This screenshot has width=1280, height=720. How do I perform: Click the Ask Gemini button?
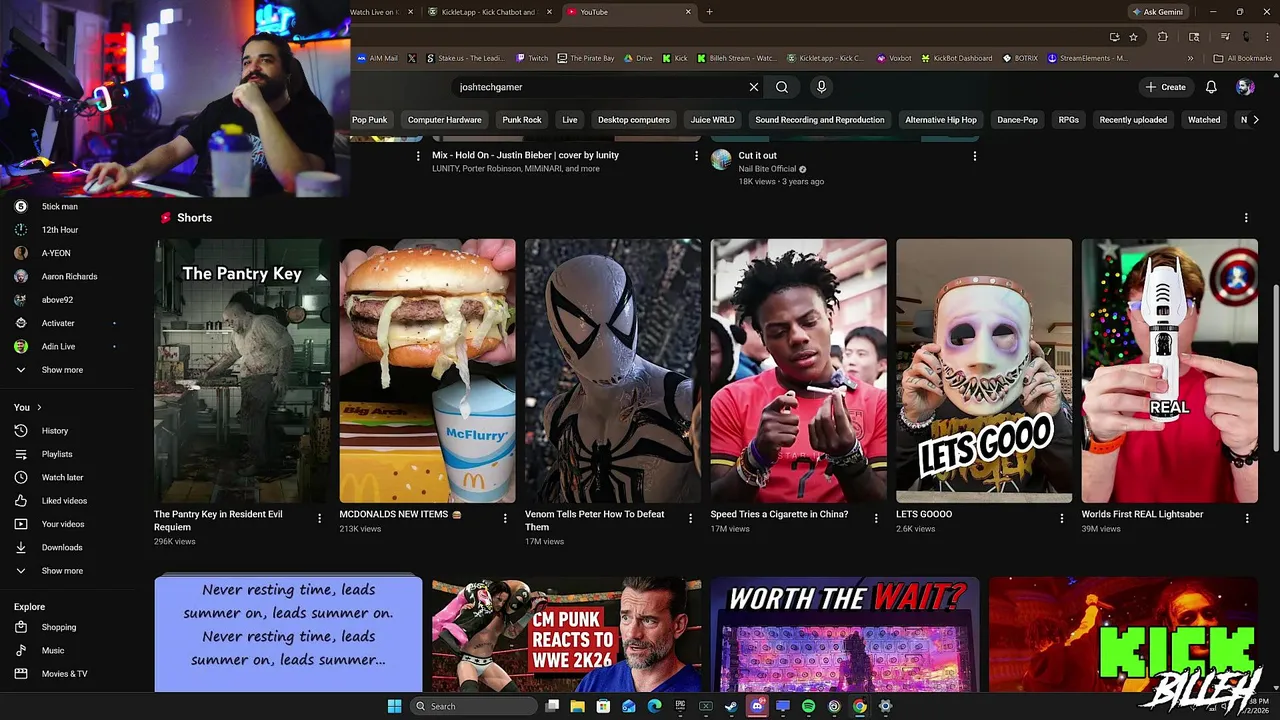tap(1157, 12)
